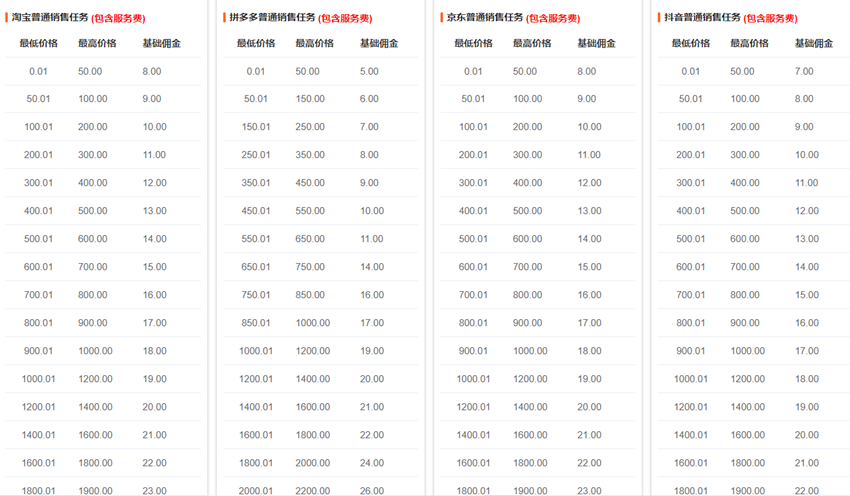850x496 pixels.
Task: Select 100.01 in the 抖音 table
Action: click(x=691, y=127)
